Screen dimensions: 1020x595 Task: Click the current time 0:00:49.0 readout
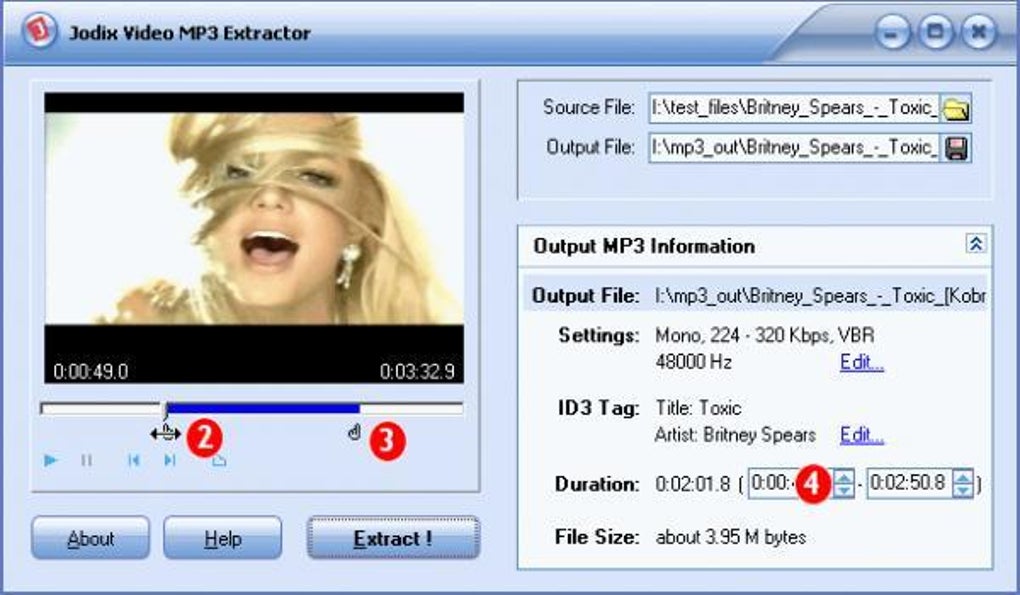pyautogui.click(x=90, y=371)
